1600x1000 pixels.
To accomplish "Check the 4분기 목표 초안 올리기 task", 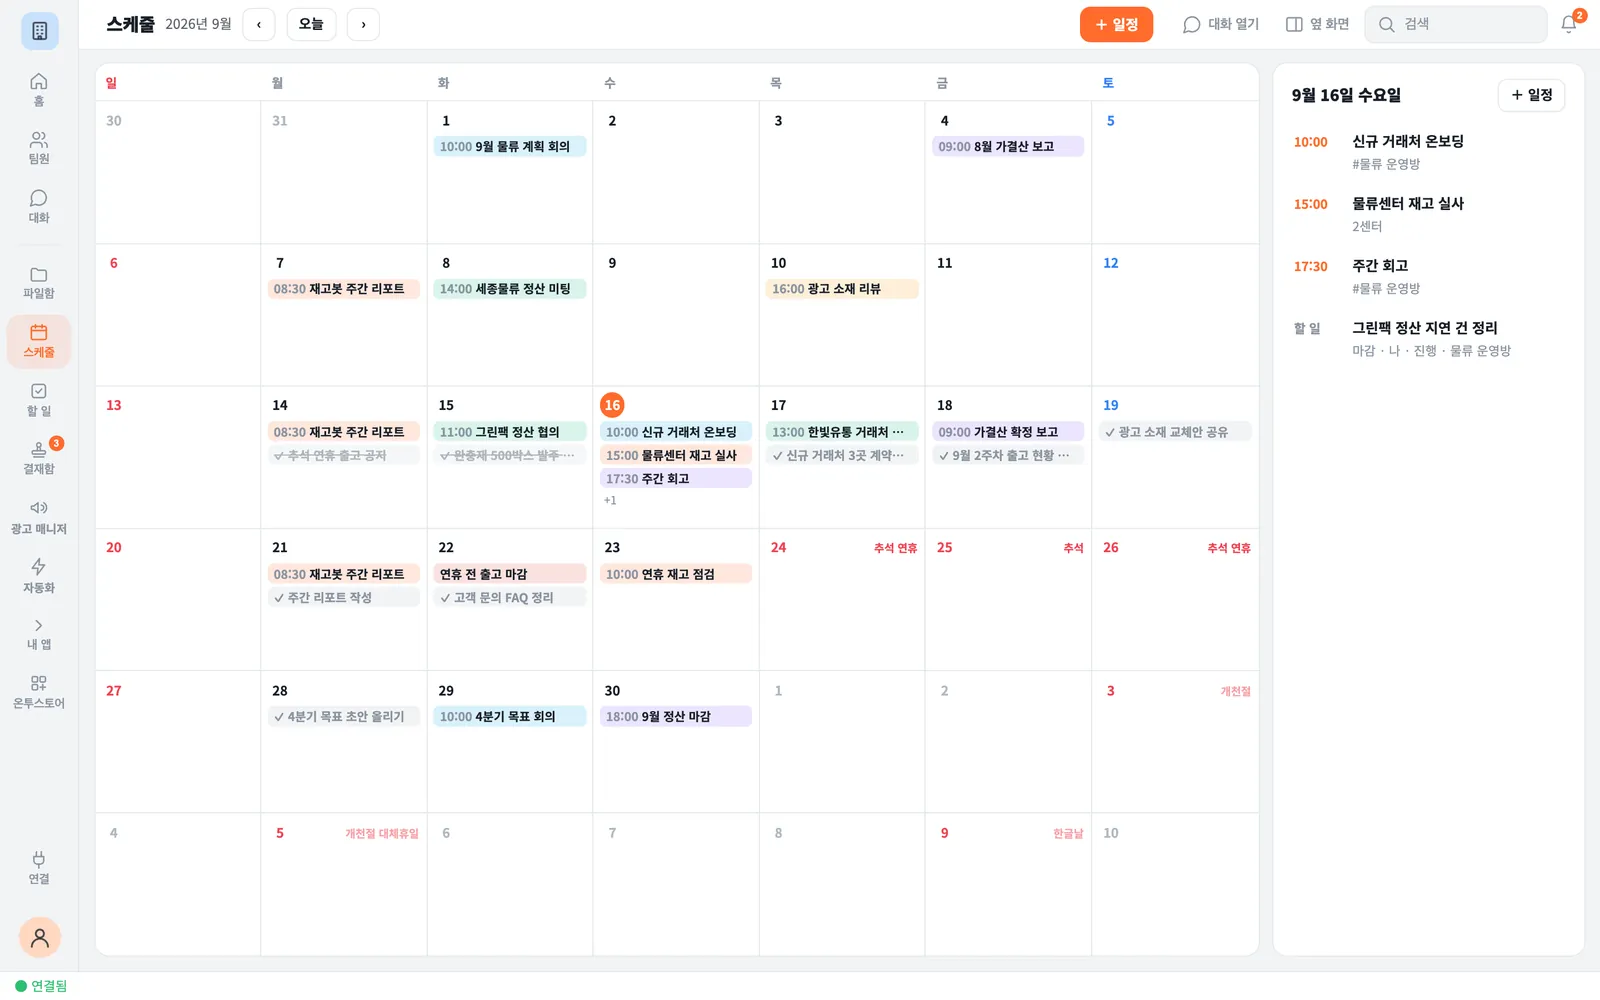I will click(279, 717).
